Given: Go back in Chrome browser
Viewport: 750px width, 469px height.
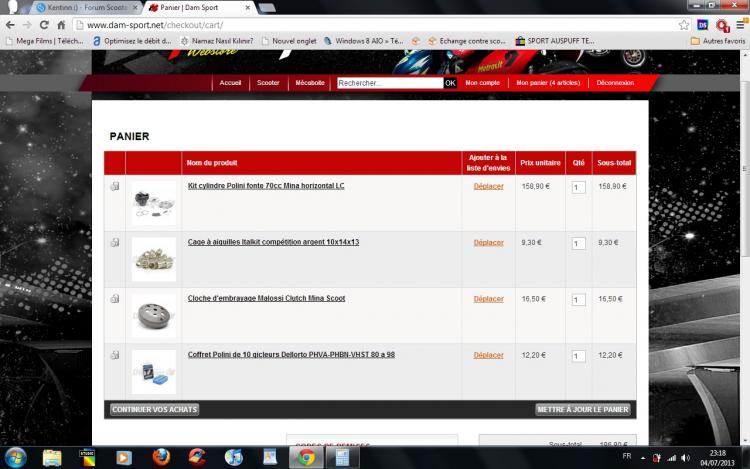Looking at the screenshot, I should [x=10, y=25].
